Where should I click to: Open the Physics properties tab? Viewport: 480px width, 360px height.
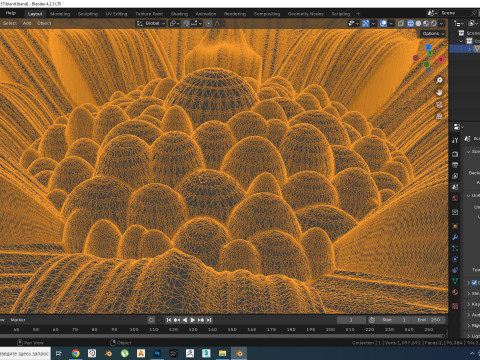coord(455,259)
